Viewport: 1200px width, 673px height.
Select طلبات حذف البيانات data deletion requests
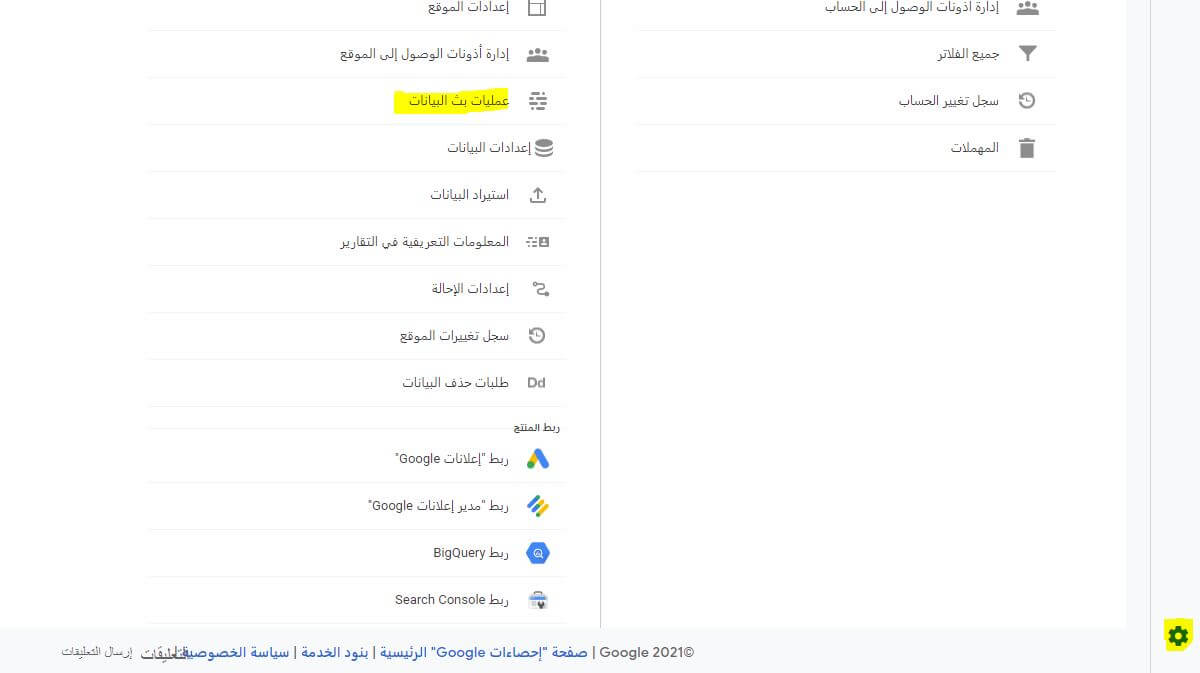(455, 383)
